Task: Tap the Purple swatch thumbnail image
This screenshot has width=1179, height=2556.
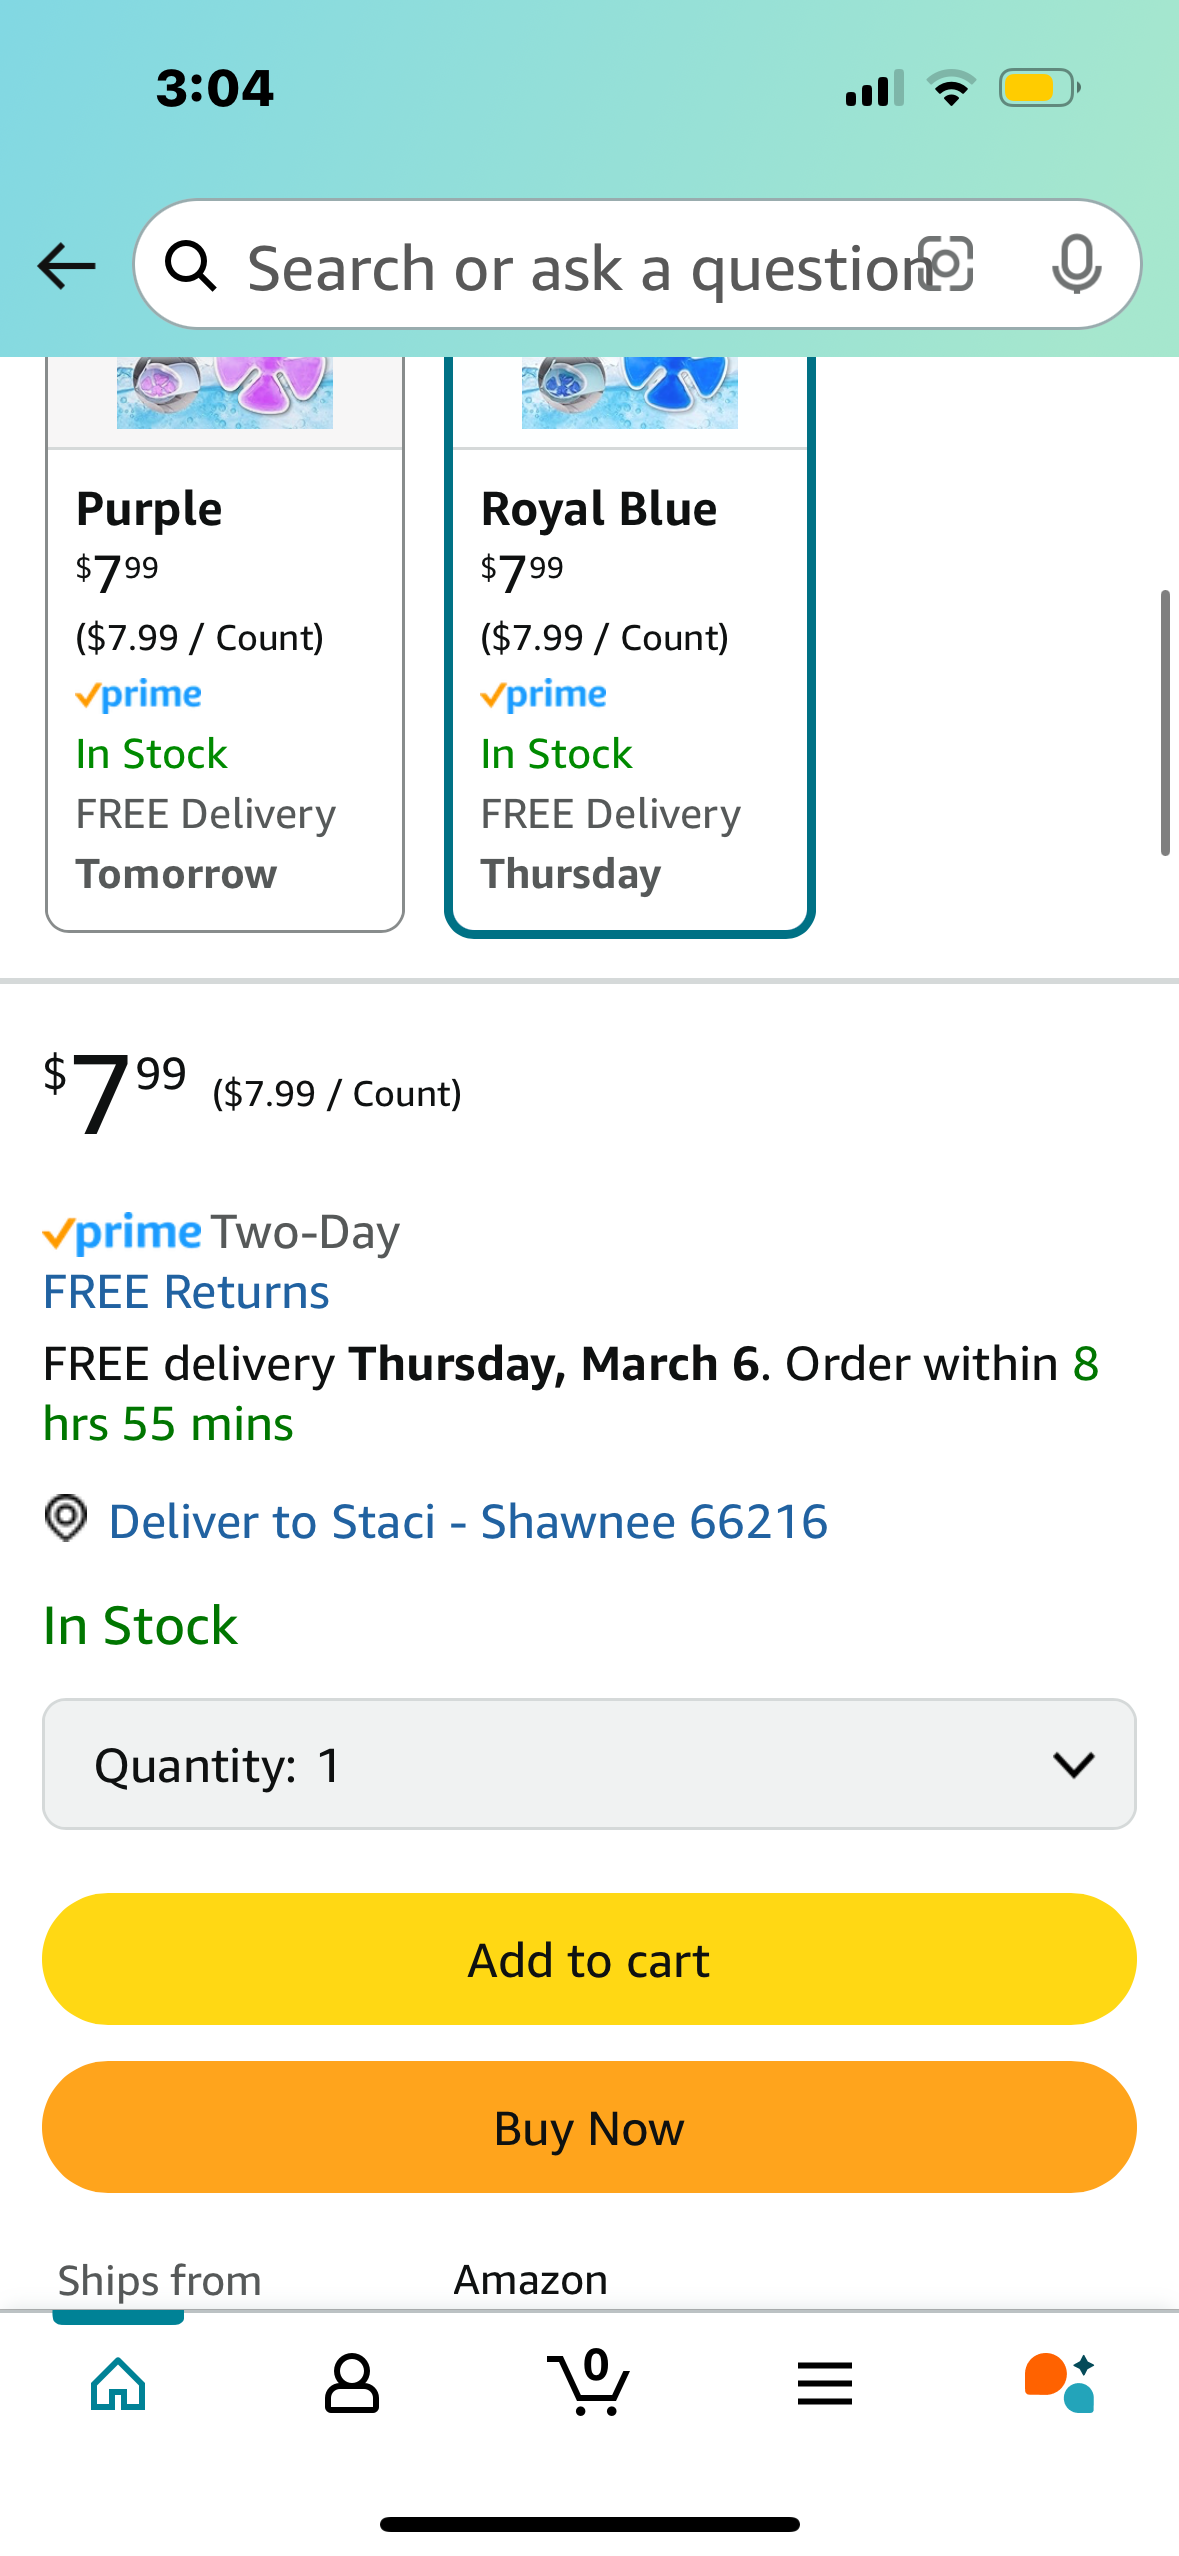Action: click(x=225, y=393)
